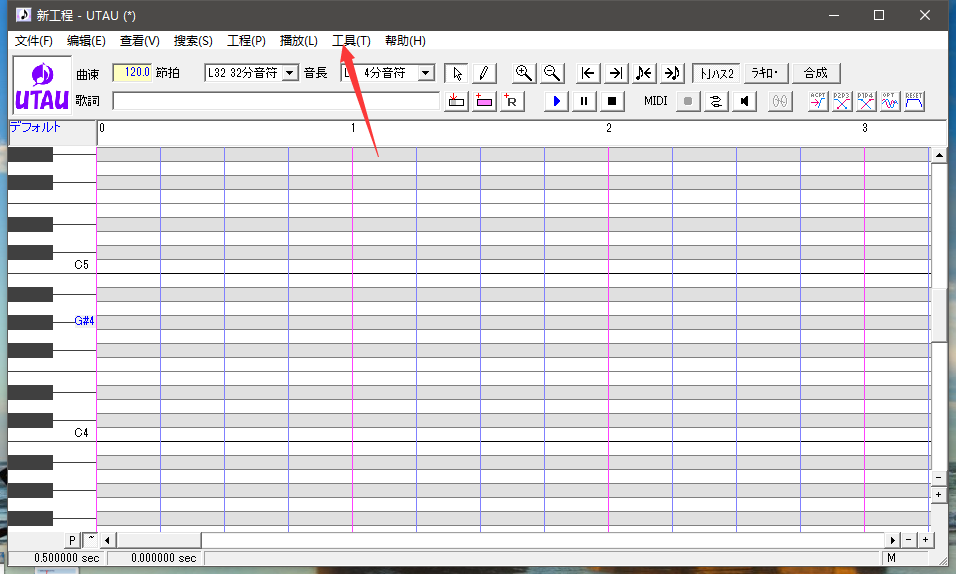Open the MIDI routing cable icon
Image resolution: width=956 pixels, height=574 pixels.
click(x=716, y=101)
